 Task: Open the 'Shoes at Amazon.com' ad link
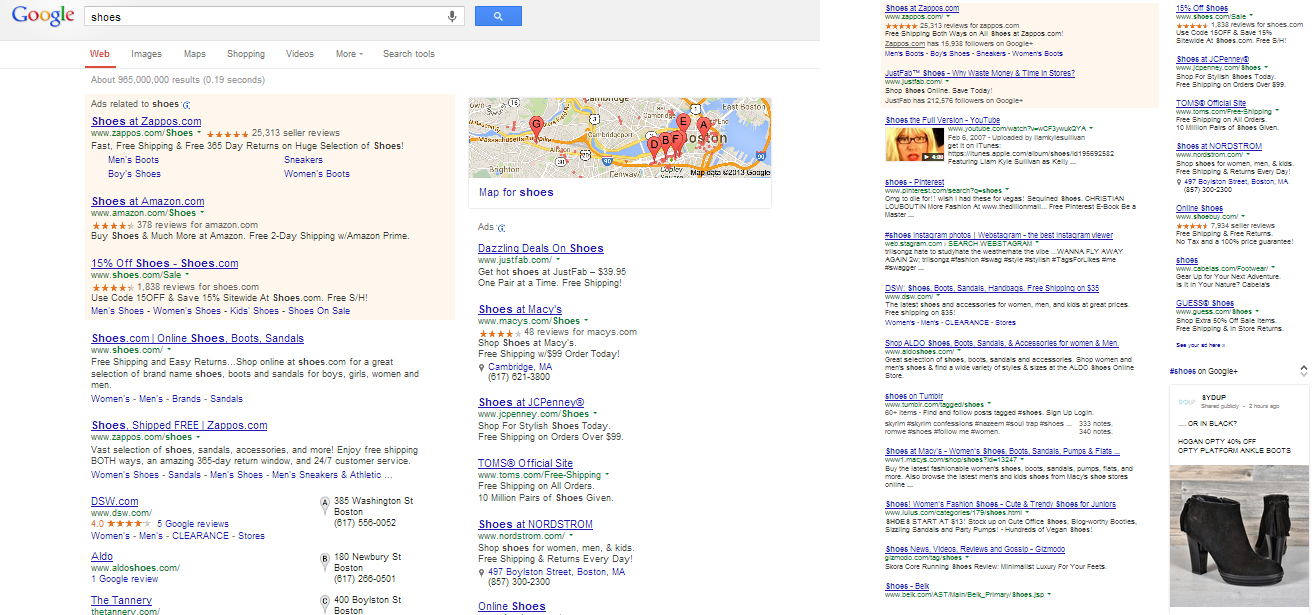(x=148, y=201)
